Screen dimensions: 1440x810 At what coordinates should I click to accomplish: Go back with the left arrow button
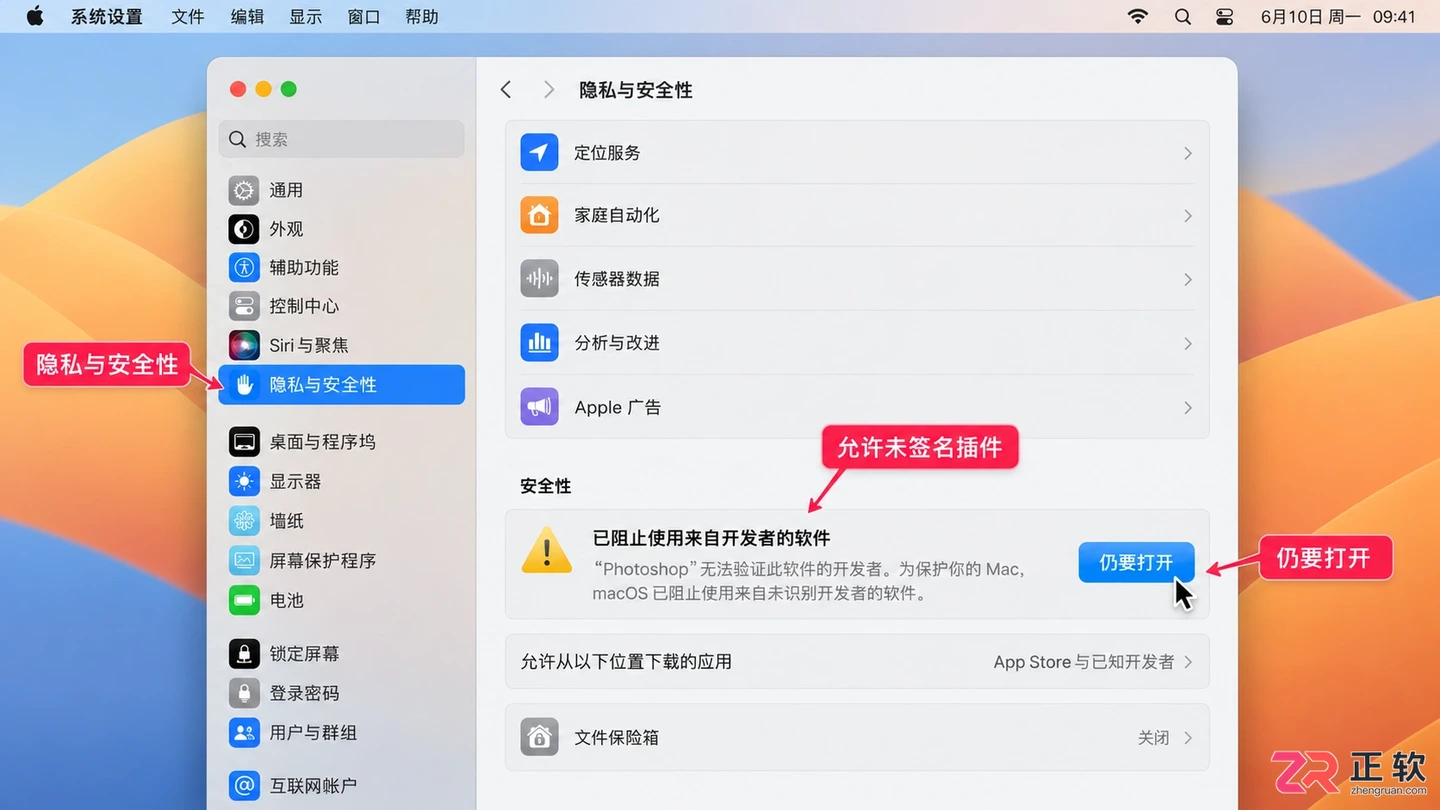[506, 90]
